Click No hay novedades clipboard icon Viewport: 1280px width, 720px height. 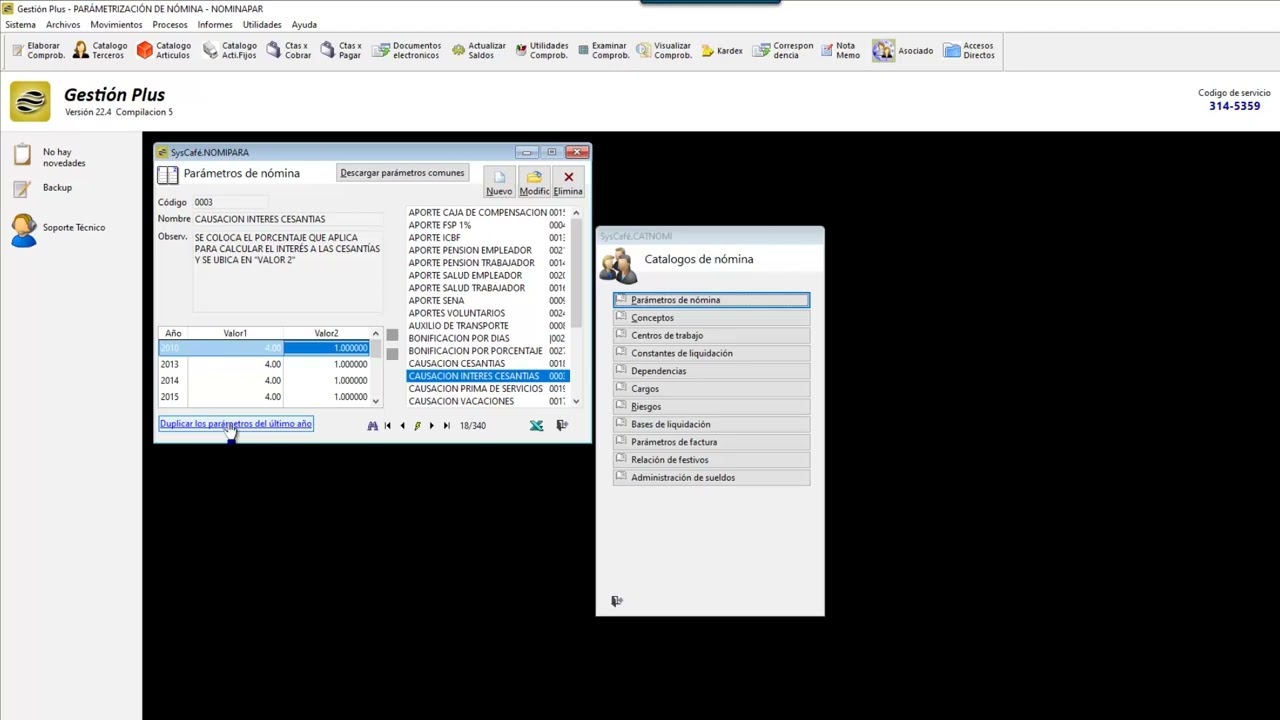[23, 155]
